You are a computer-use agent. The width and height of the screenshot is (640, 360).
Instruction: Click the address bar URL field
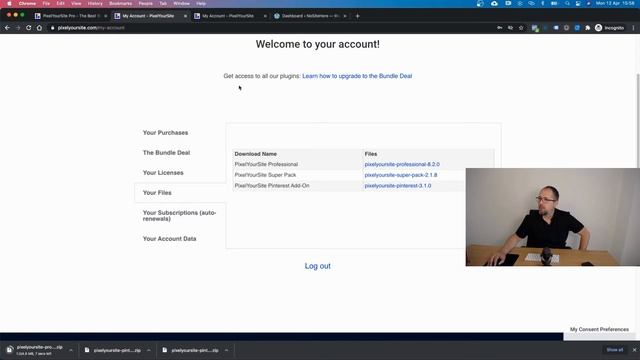click(269, 28)
